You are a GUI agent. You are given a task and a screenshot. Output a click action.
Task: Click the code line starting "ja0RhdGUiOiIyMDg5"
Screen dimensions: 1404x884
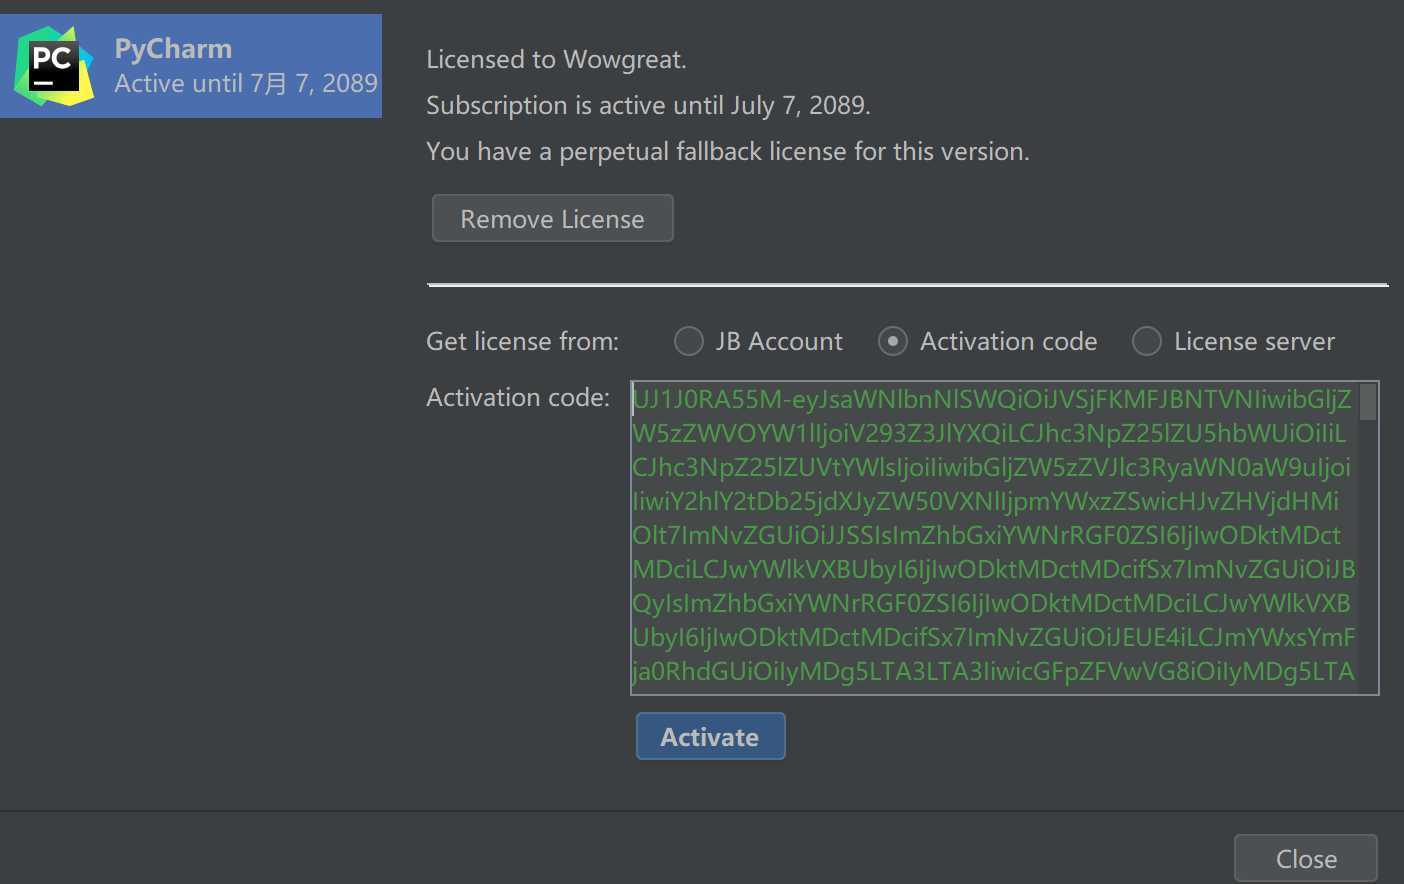coord(992,671)
